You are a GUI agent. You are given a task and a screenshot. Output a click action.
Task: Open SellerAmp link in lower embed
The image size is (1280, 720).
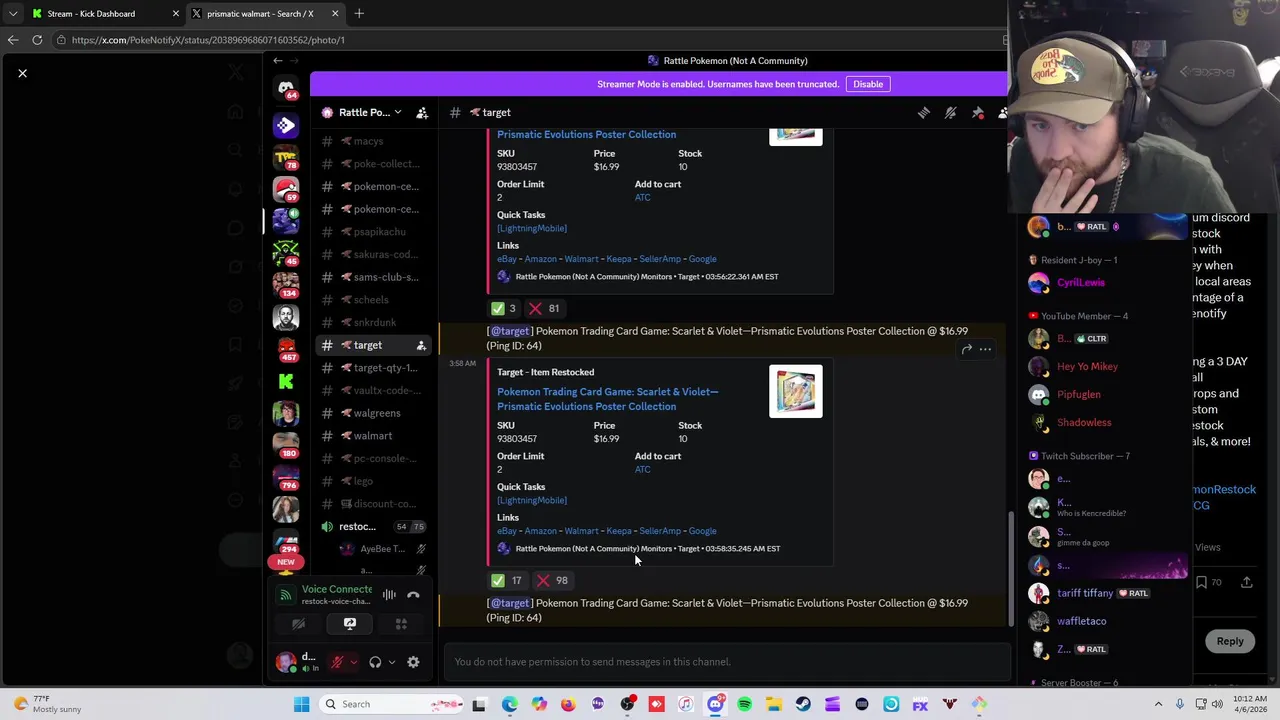coord(660,531)
